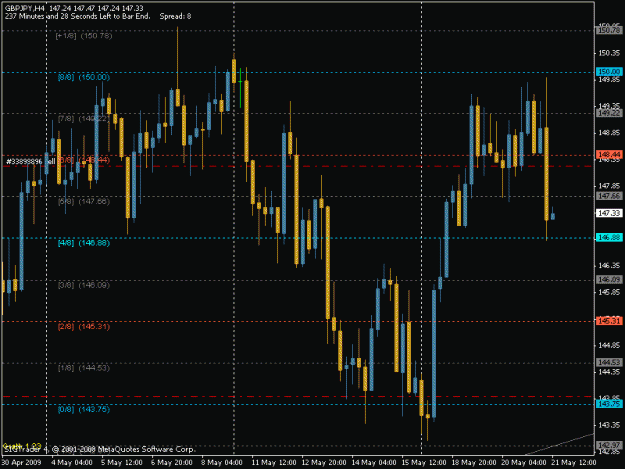Click the 148.44 red price axis tag
The width and height of the screenshot is (625, 469).
pyautogui.click(x=609, y=154)
